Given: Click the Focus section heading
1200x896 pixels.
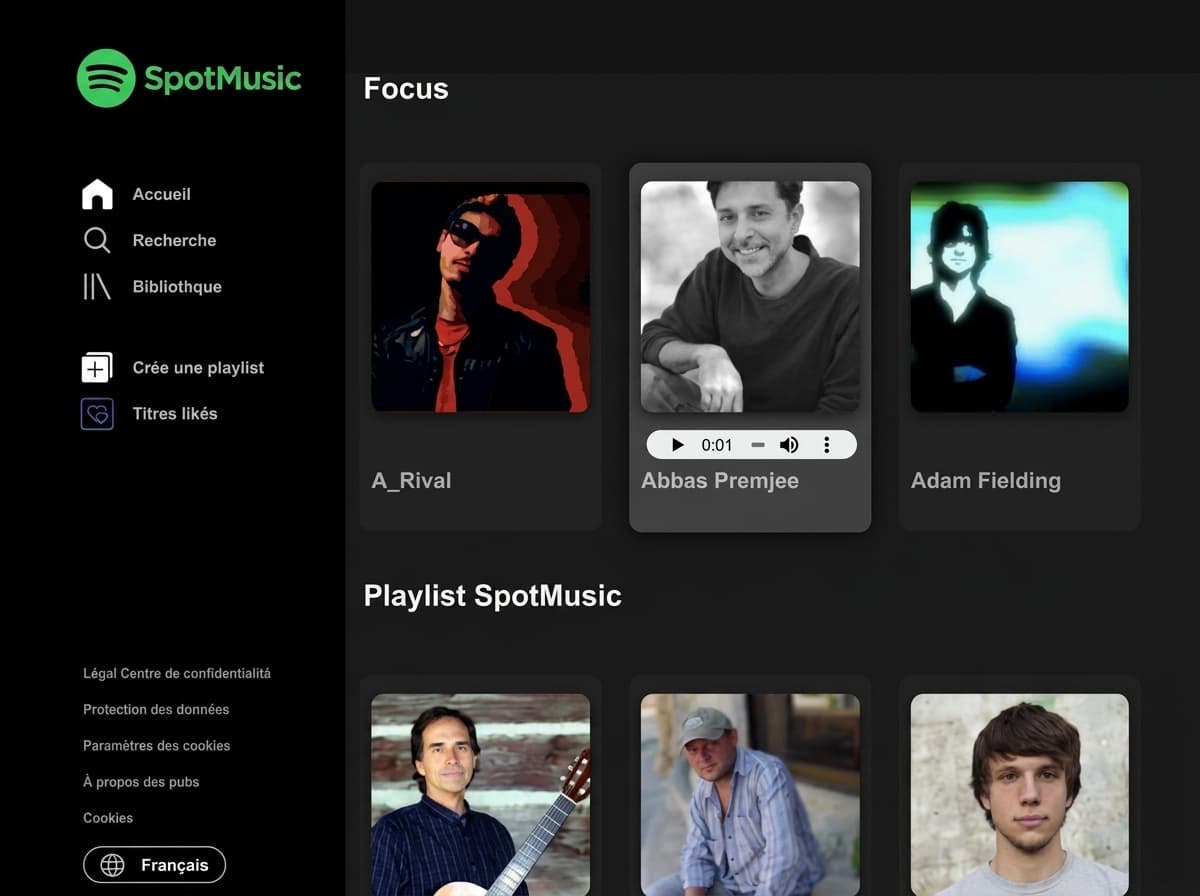Looking at the screenshot, I should tap(406, 89).
